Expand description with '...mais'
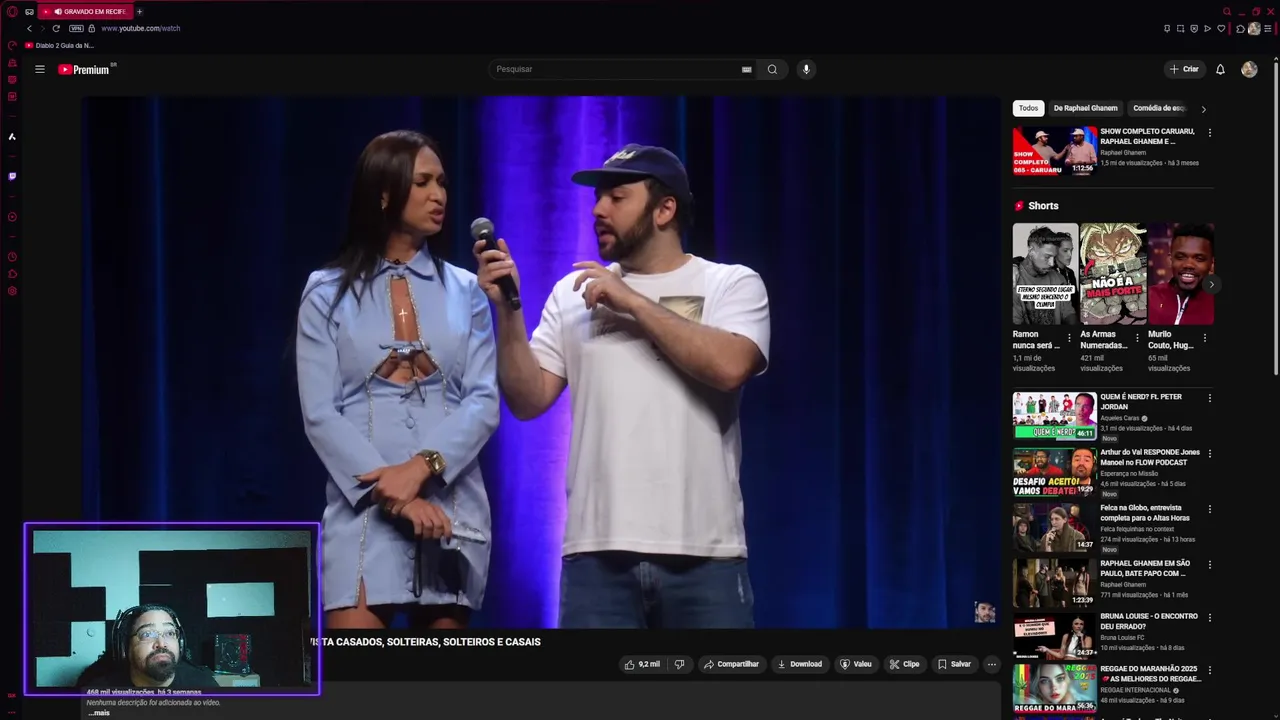The image size is (1280, 720). click(x=99, y=713)
